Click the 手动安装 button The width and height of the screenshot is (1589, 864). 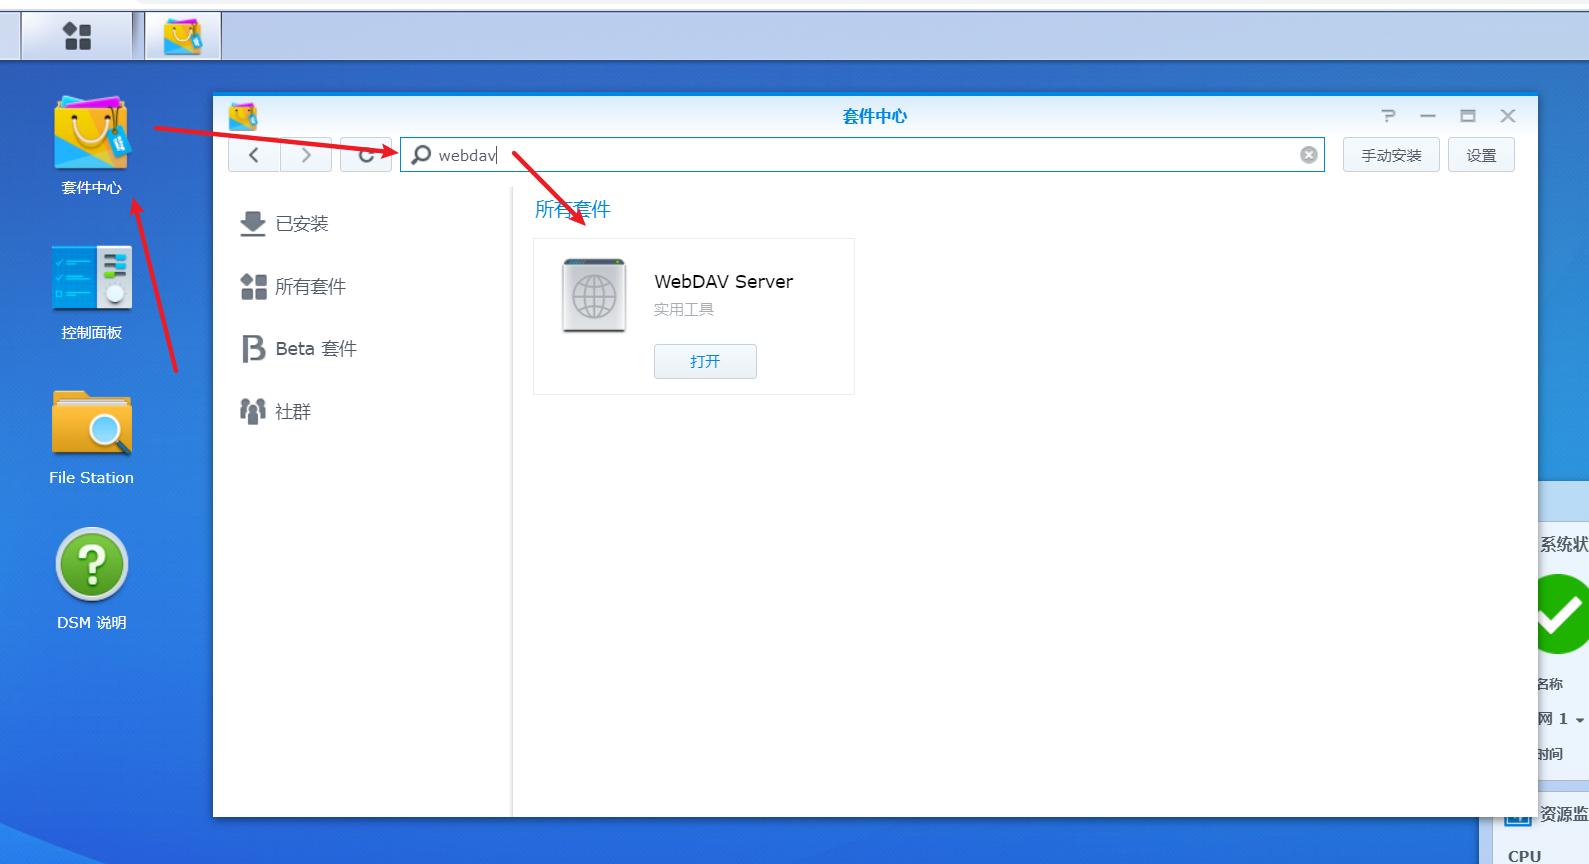(x=1390, y=155)
